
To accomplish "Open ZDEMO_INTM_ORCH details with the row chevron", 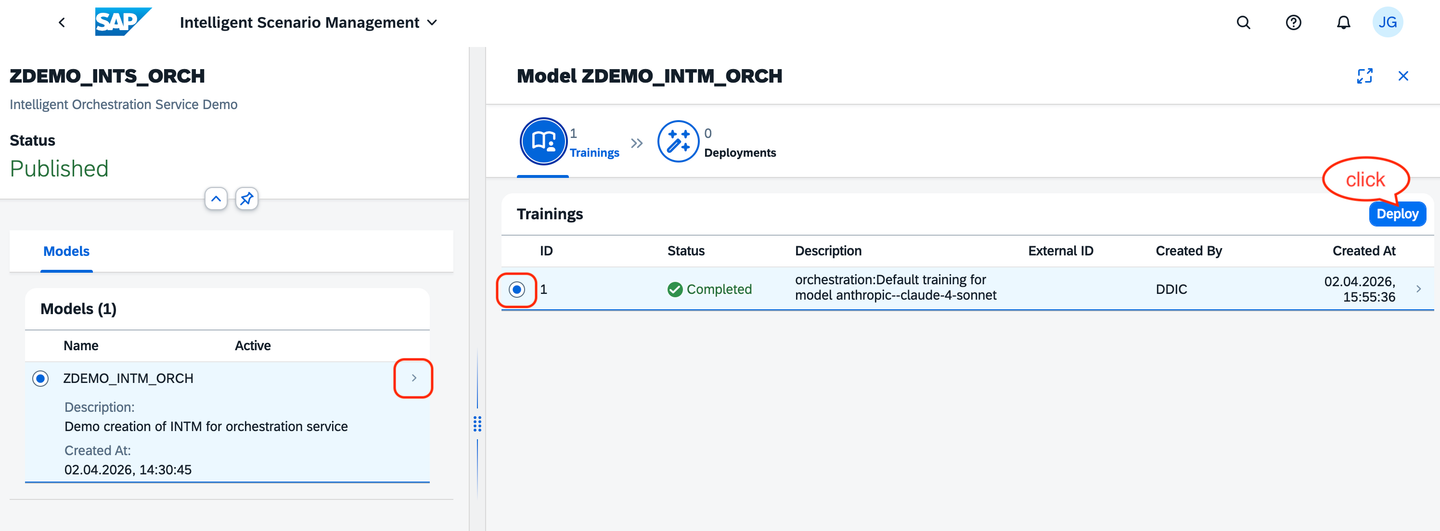I will (414, 378).
